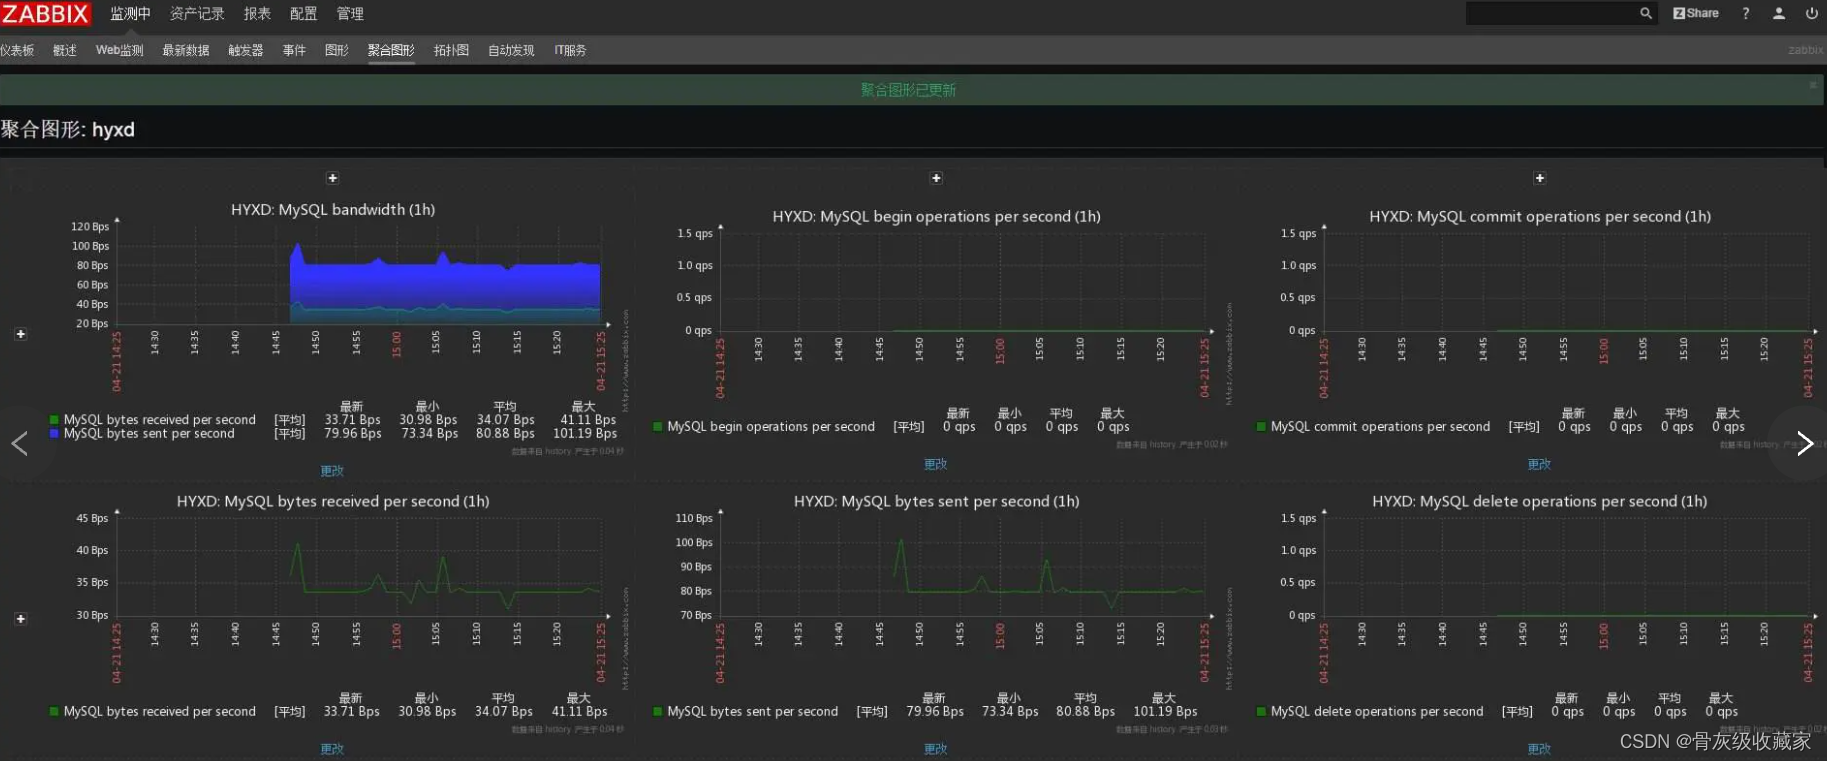
Task: Click 33.71 Bps latest value in bandwidth legend
Action: point(352,420)
